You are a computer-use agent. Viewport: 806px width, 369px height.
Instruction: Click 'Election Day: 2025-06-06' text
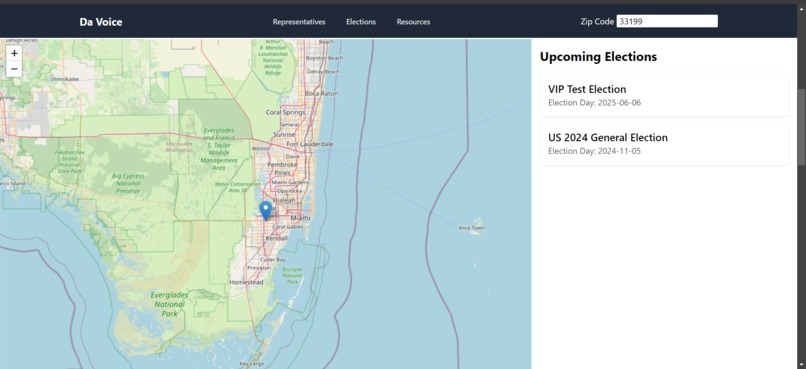tap(594, 103)
